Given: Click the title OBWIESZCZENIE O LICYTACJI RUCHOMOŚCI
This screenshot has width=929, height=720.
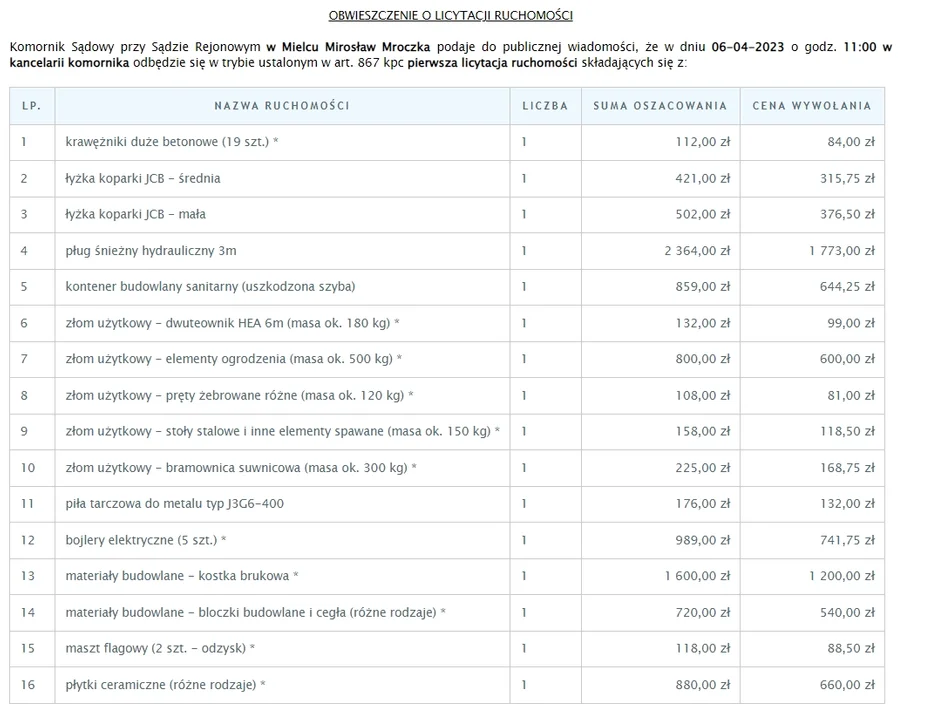Looking at the screenshot, I should click(450, 15).
